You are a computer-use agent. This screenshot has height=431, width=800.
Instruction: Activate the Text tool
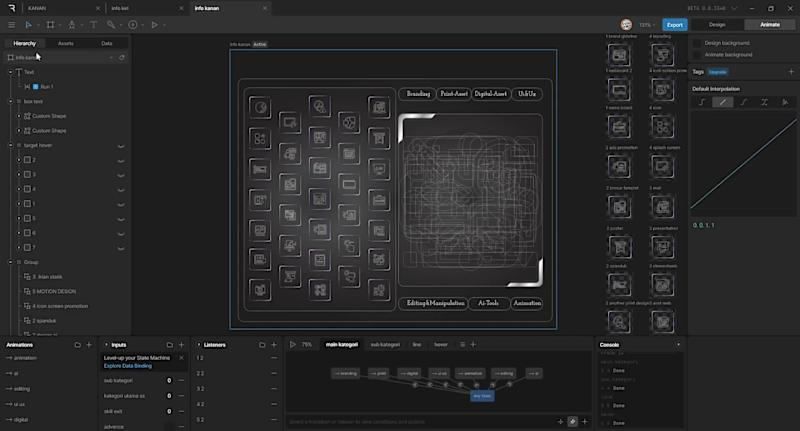(93, 24)
